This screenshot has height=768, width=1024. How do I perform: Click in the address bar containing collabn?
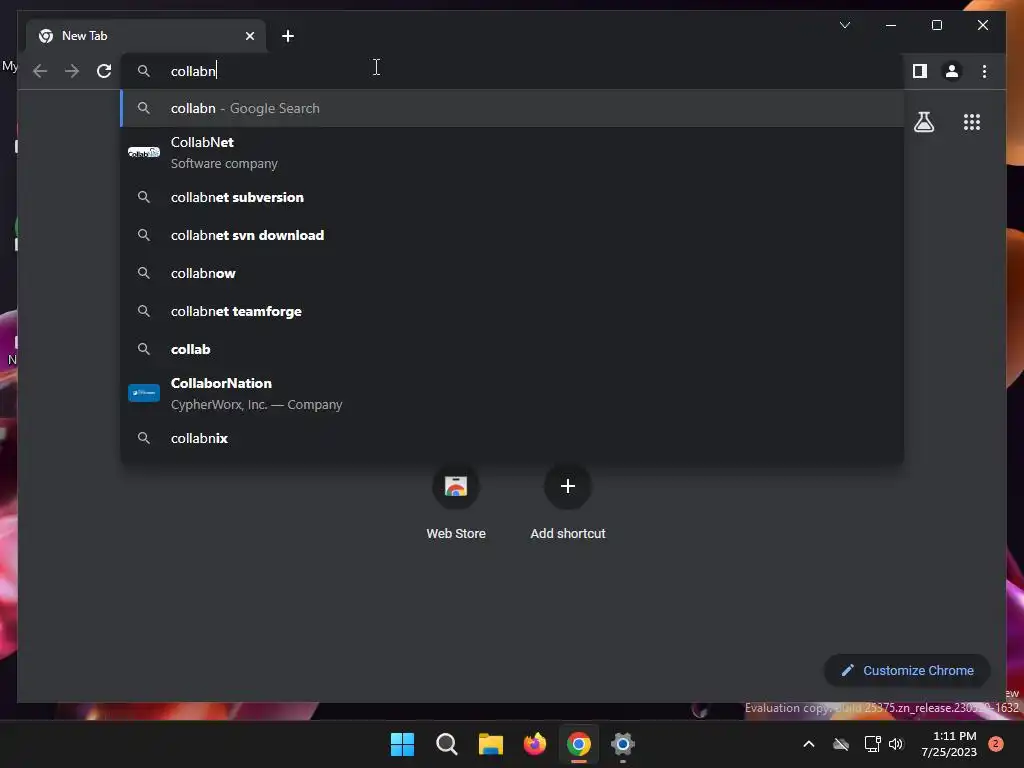513,71
